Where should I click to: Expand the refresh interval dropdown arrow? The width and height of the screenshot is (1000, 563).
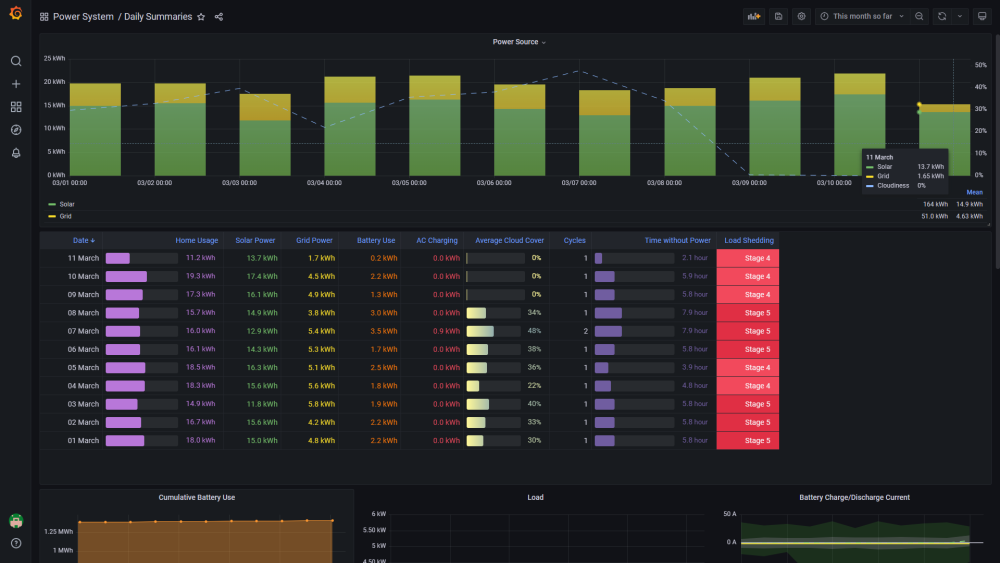coord(960,17)
